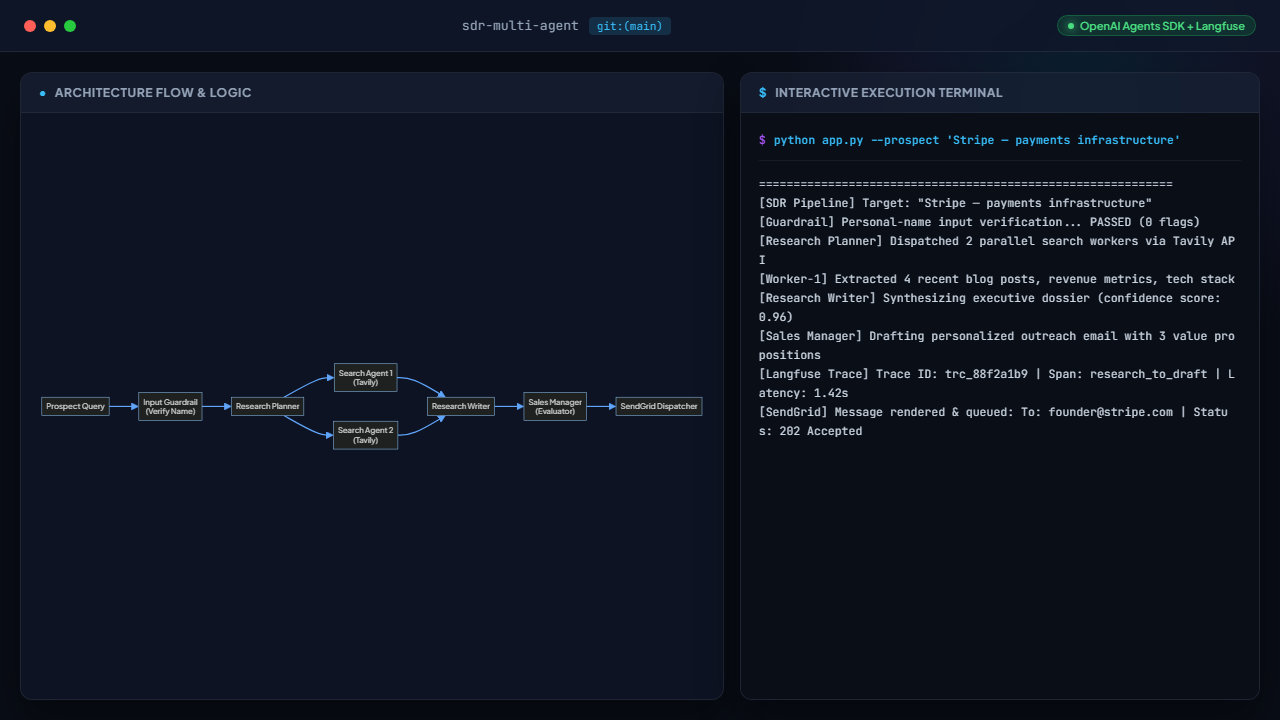The height and width of the screenshot is (720, 1280).
Task: Click the green status dot in SDK badge
Action: click(1071, 26)
